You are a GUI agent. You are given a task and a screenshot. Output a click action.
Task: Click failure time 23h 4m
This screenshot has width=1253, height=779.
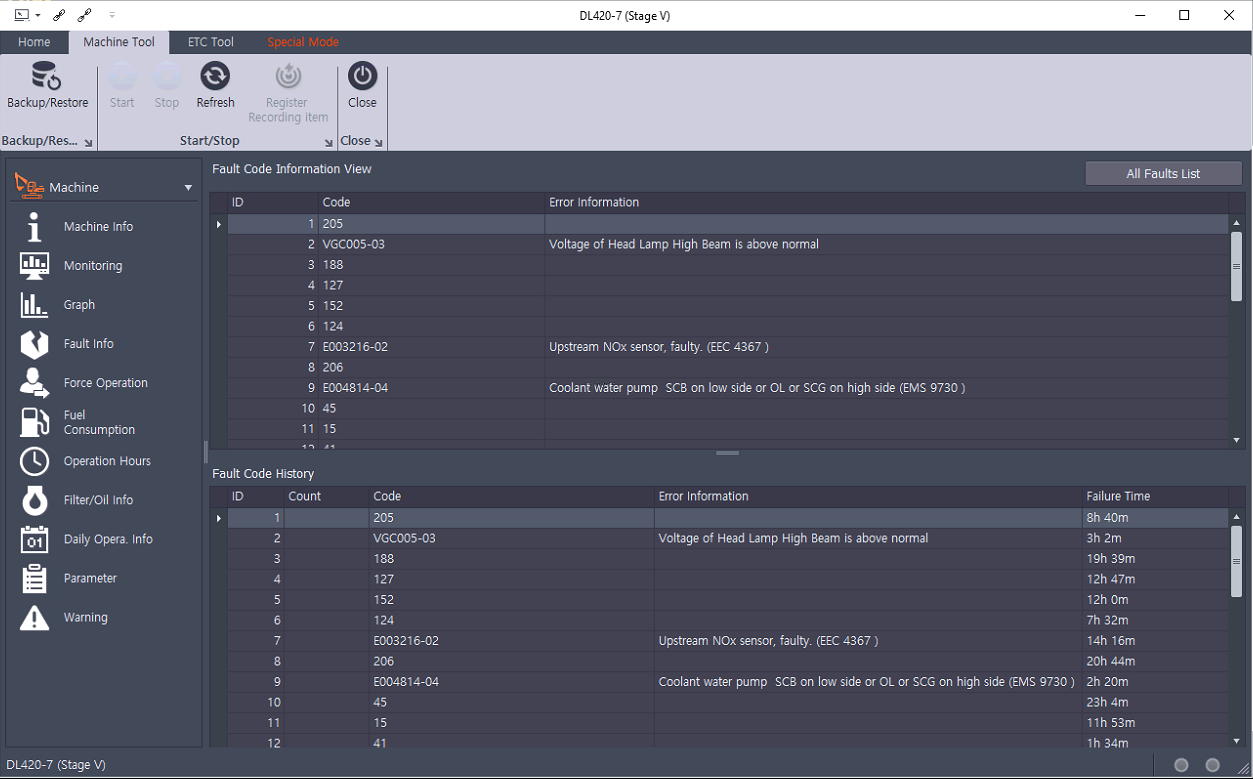(x=1107, y=702)
